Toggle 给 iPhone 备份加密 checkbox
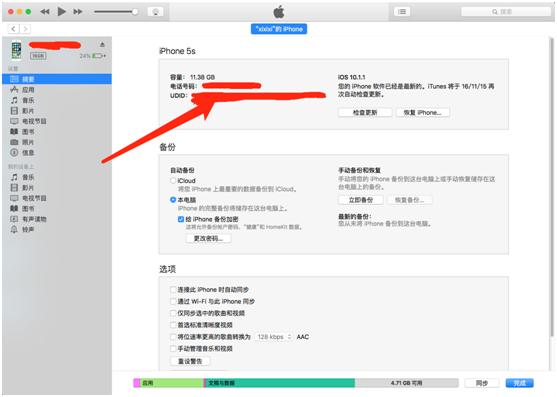The image size is (557, 397). pyautogui.click(x=181, y=219)
